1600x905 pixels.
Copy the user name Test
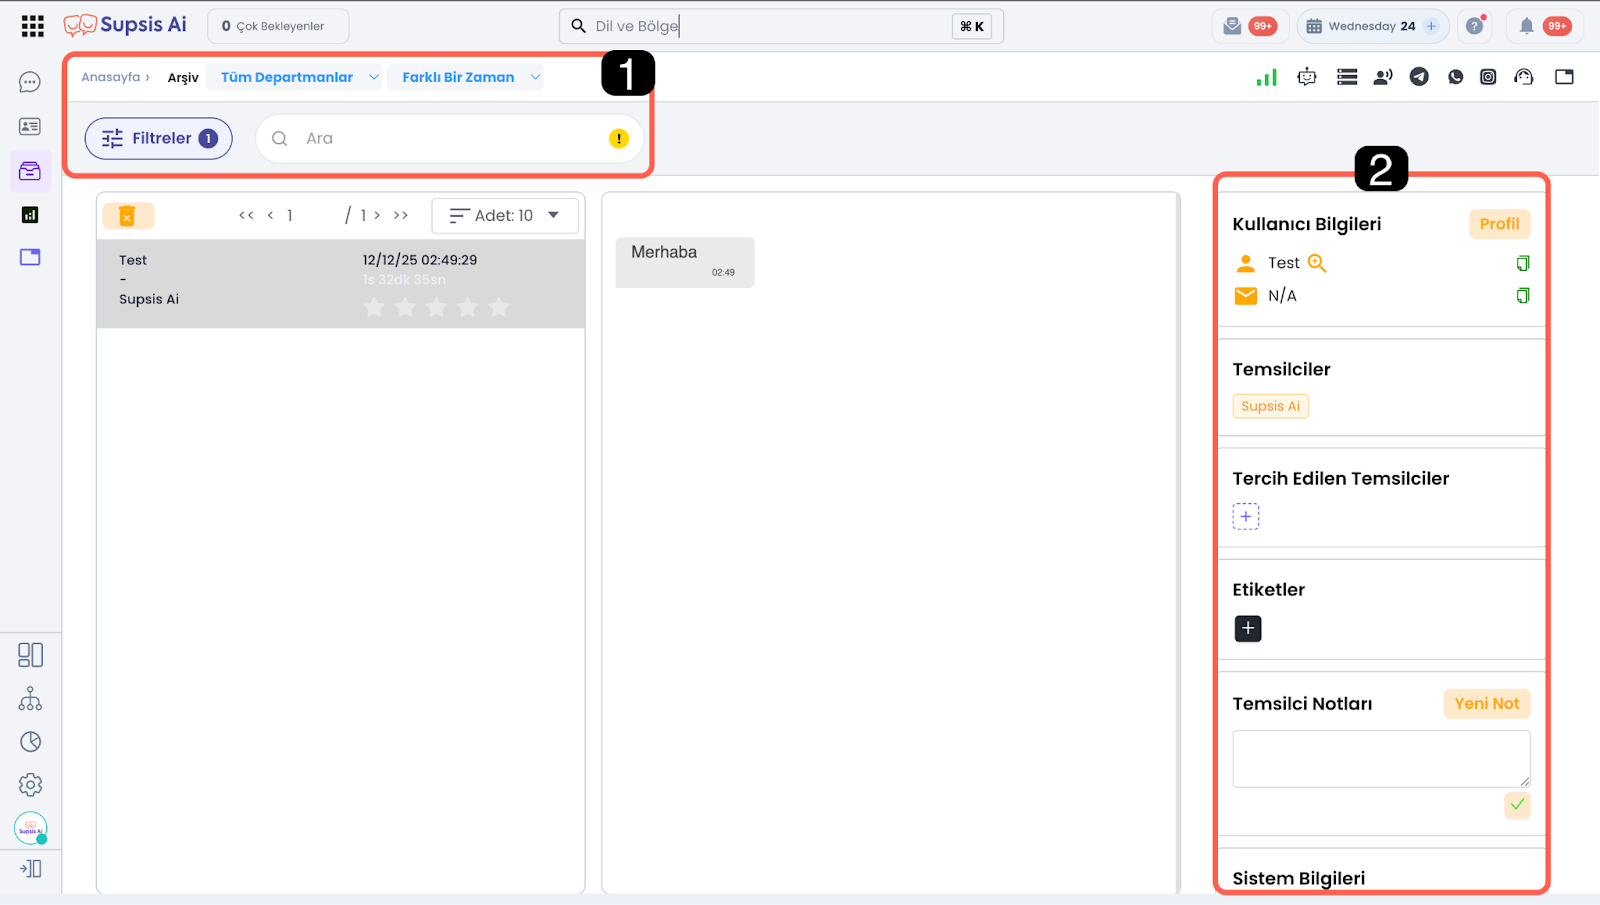tap(1522, 263)
